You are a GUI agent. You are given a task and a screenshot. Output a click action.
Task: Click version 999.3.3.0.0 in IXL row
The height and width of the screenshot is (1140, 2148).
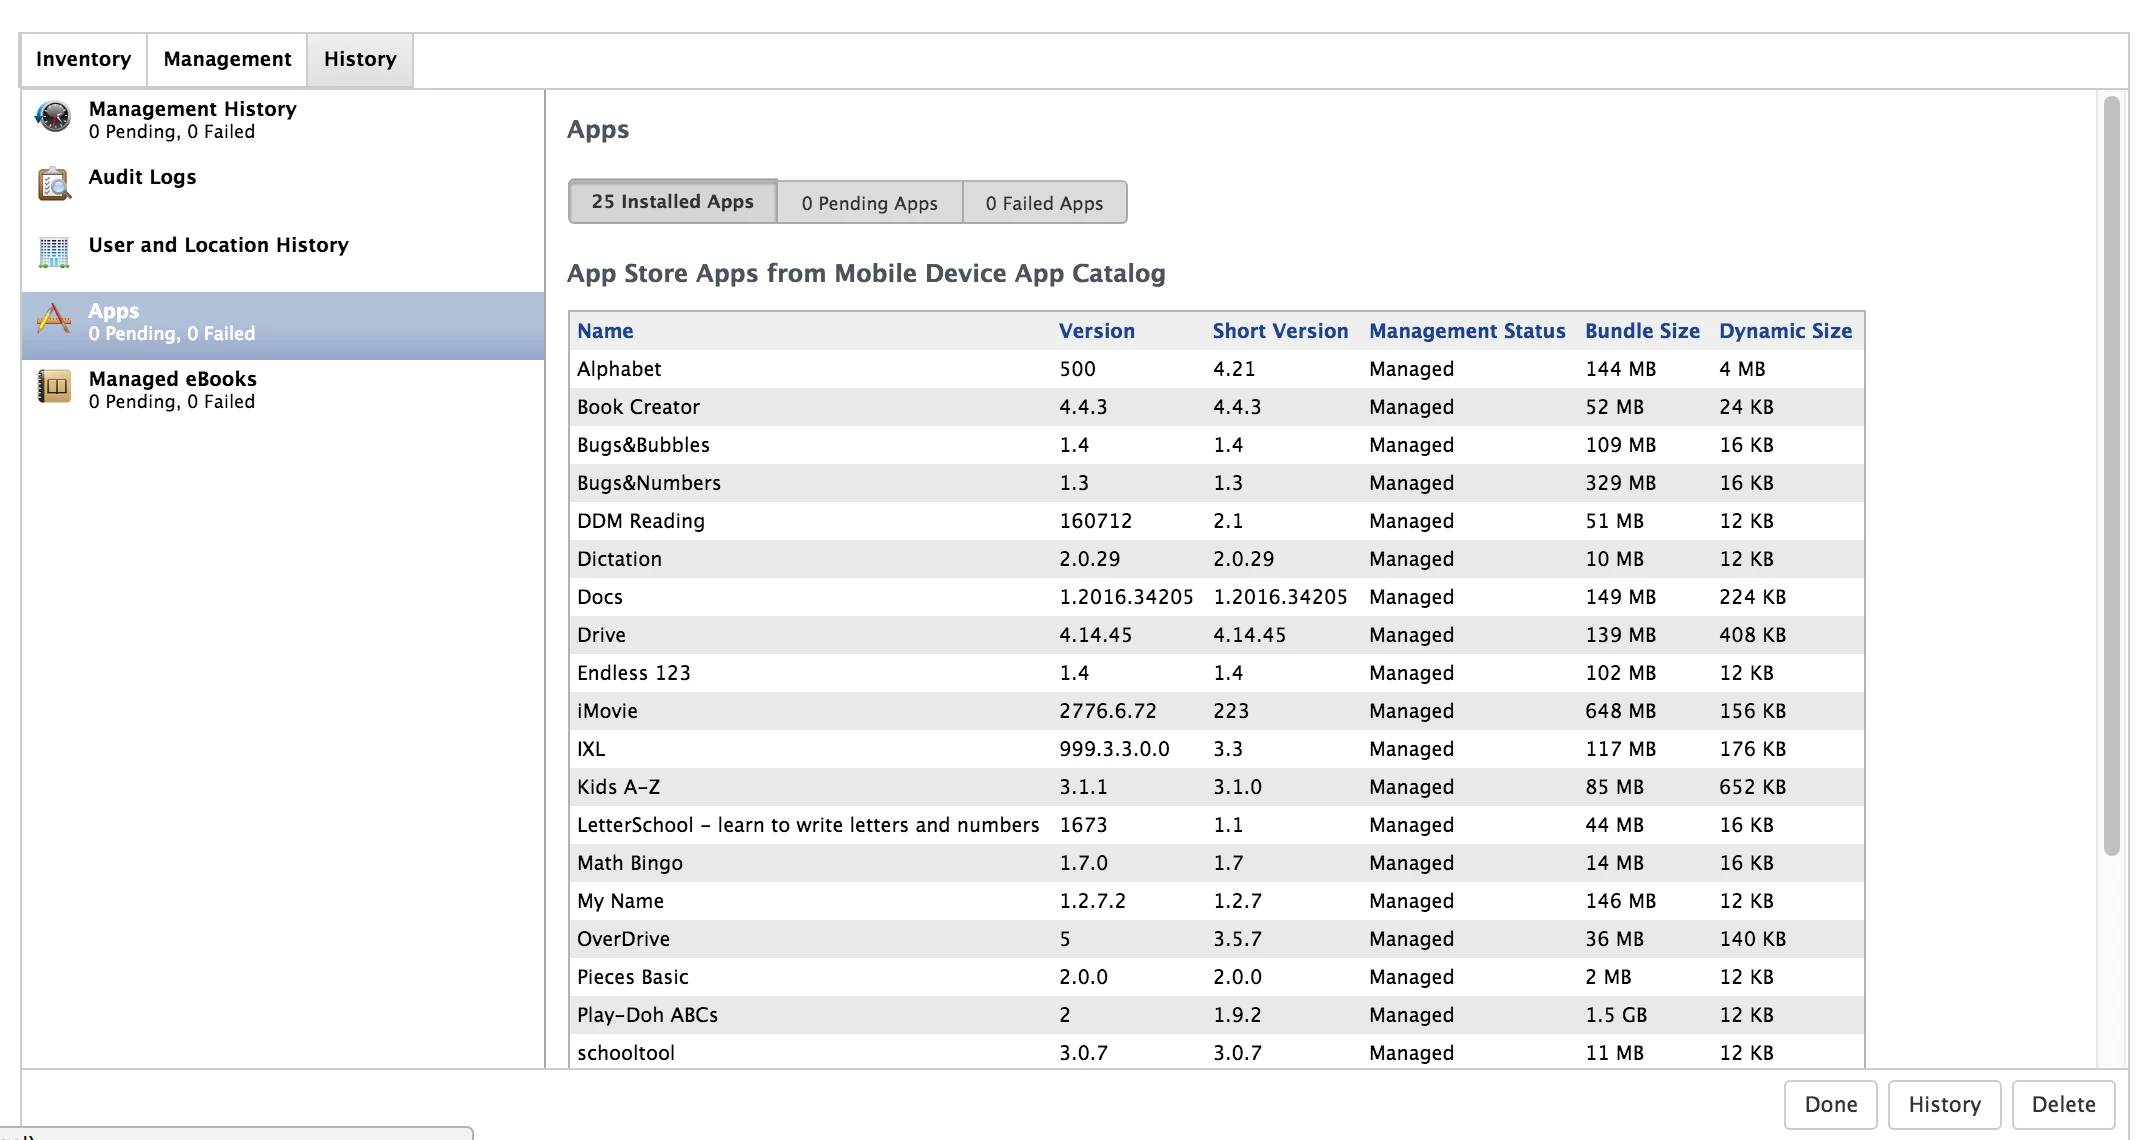(1115, 749)
